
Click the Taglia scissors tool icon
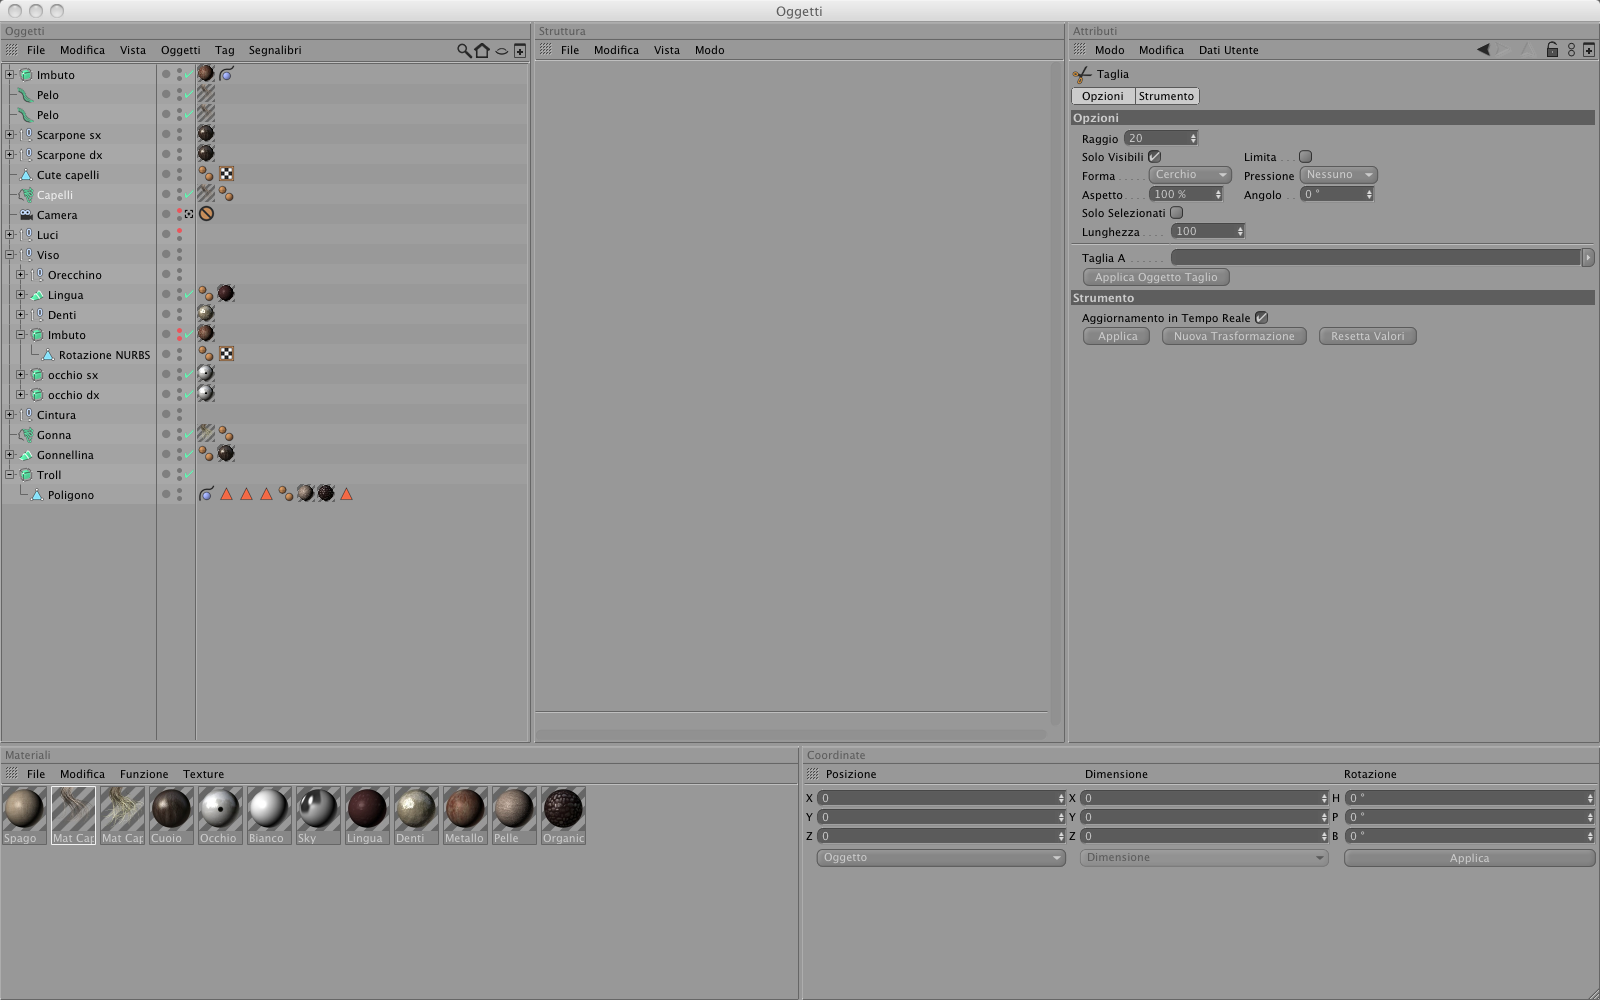click(1082, 75)
